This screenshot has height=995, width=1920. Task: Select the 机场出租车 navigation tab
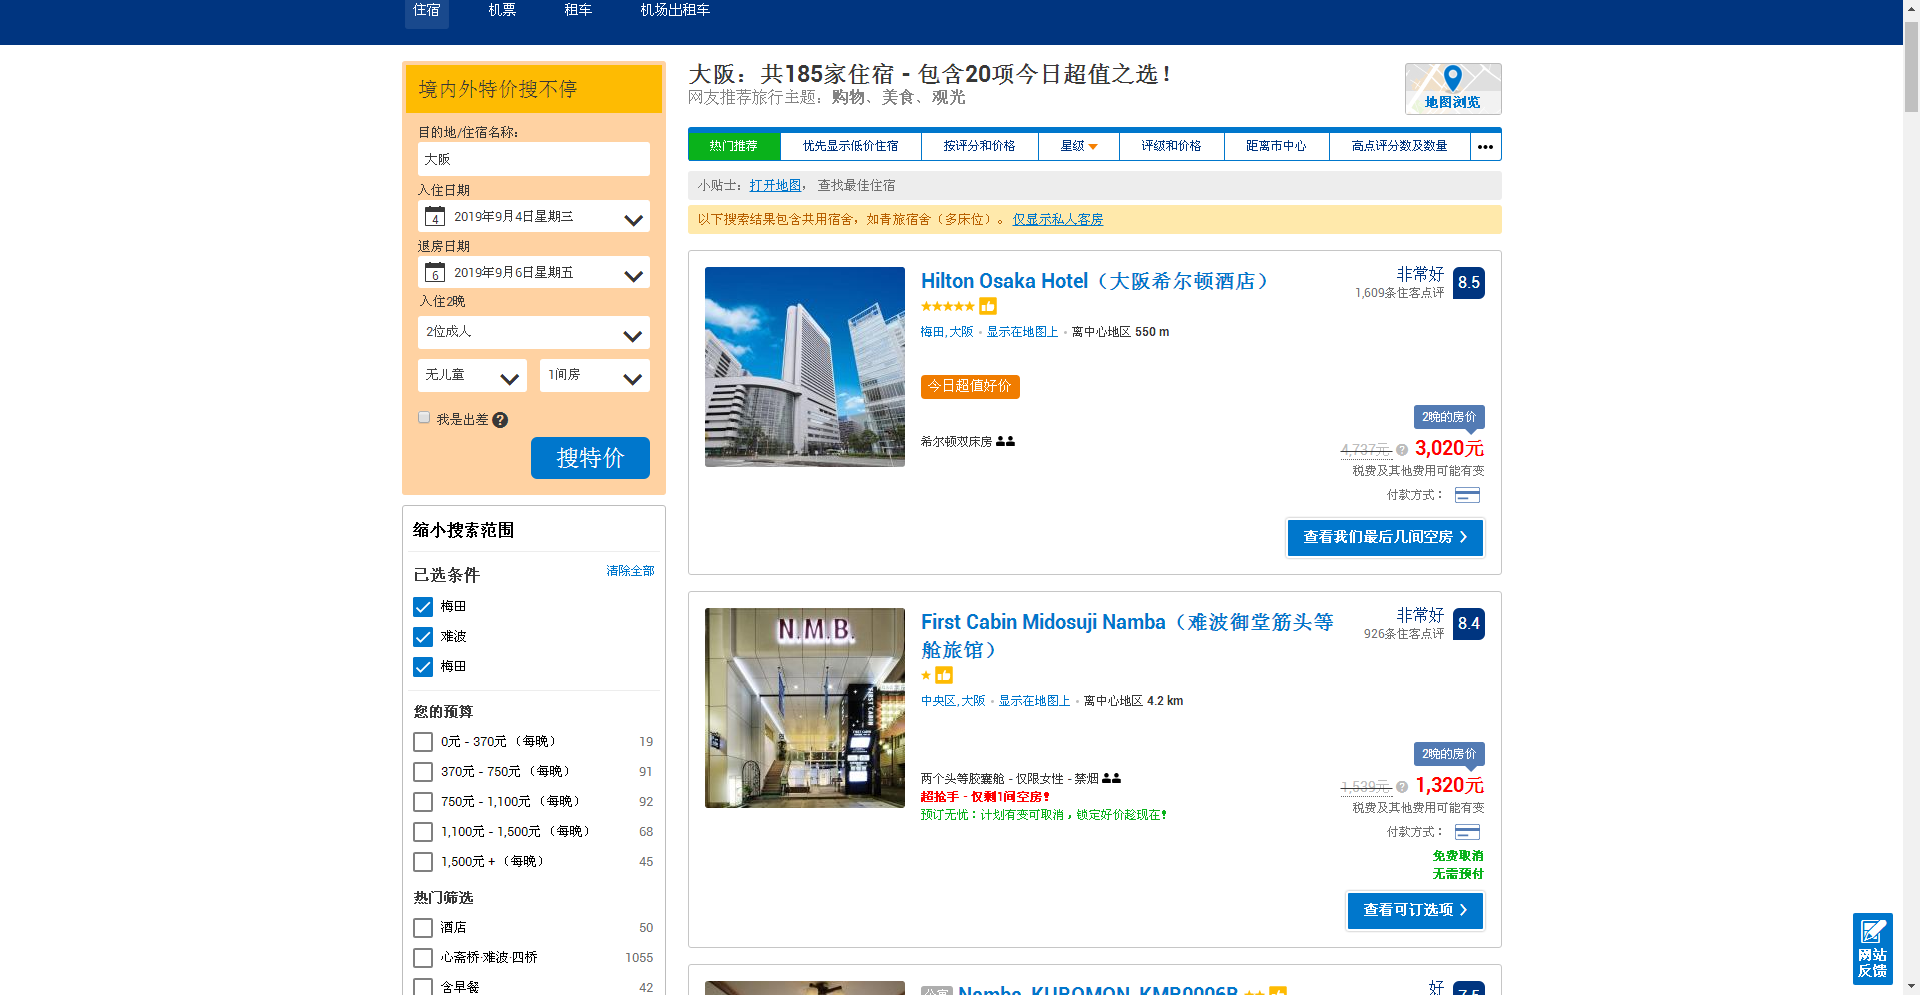[x=675, y=10]
